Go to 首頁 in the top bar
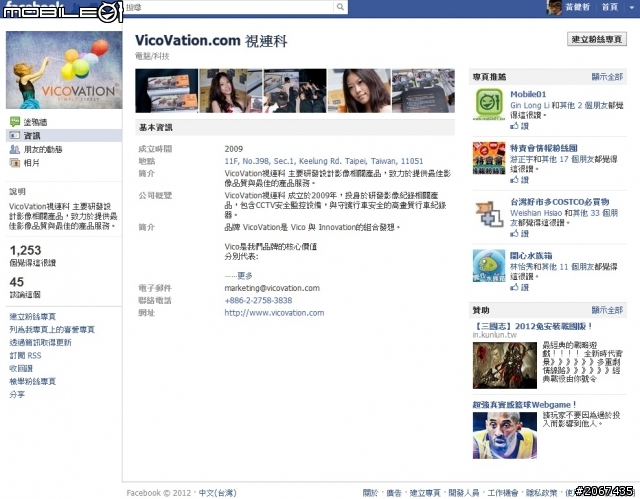640x499 pixels. [x=610, y=7]
